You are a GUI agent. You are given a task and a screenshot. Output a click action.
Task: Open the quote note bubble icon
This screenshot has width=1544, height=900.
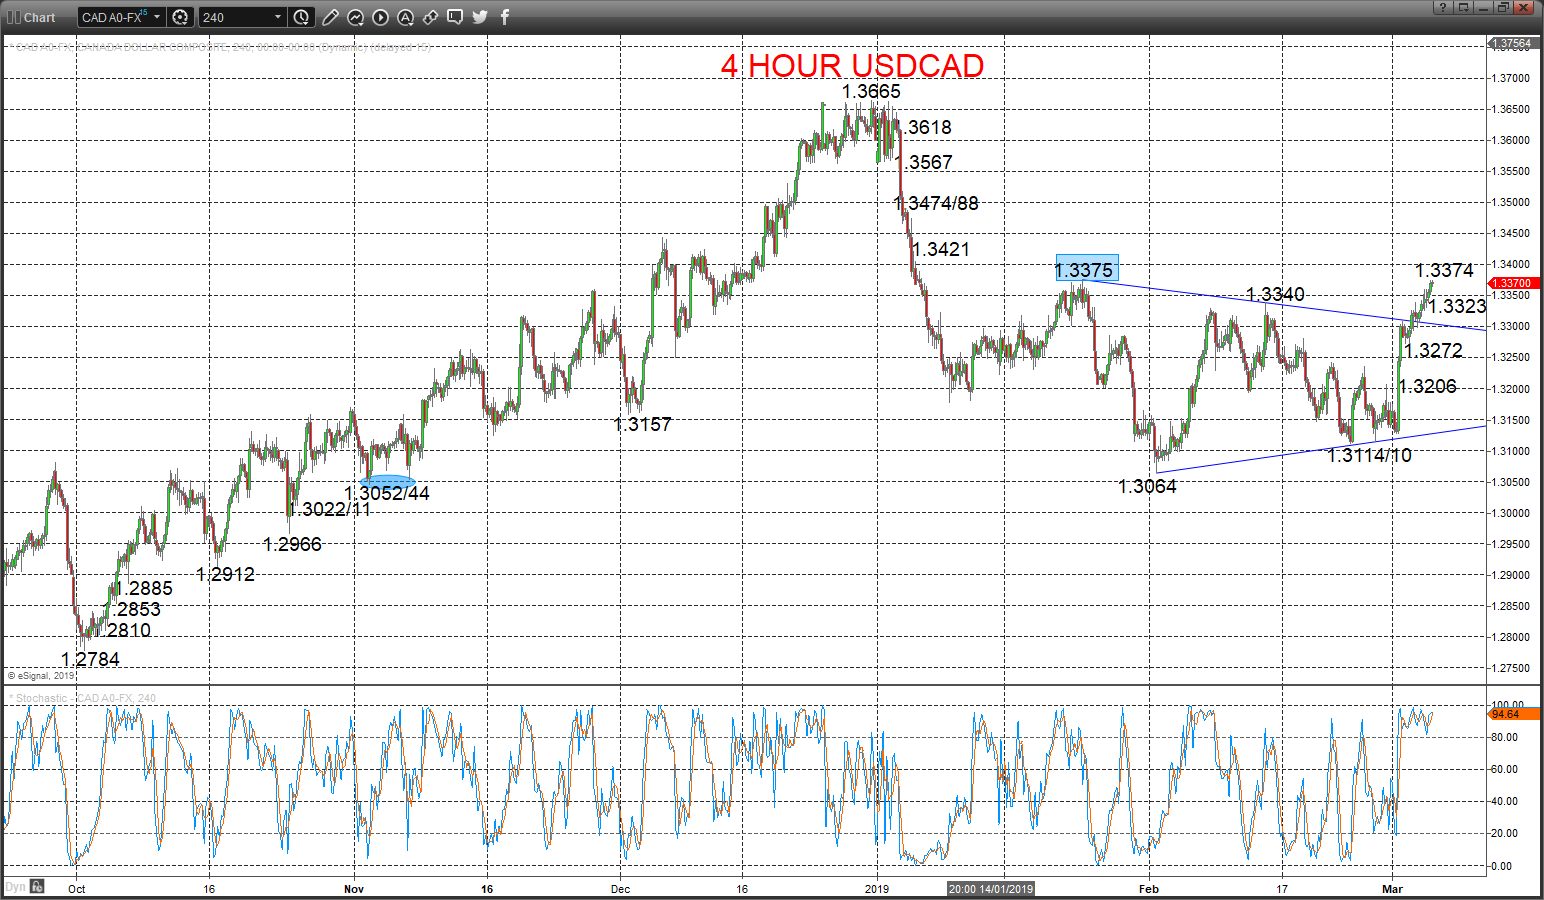point(455,17)
